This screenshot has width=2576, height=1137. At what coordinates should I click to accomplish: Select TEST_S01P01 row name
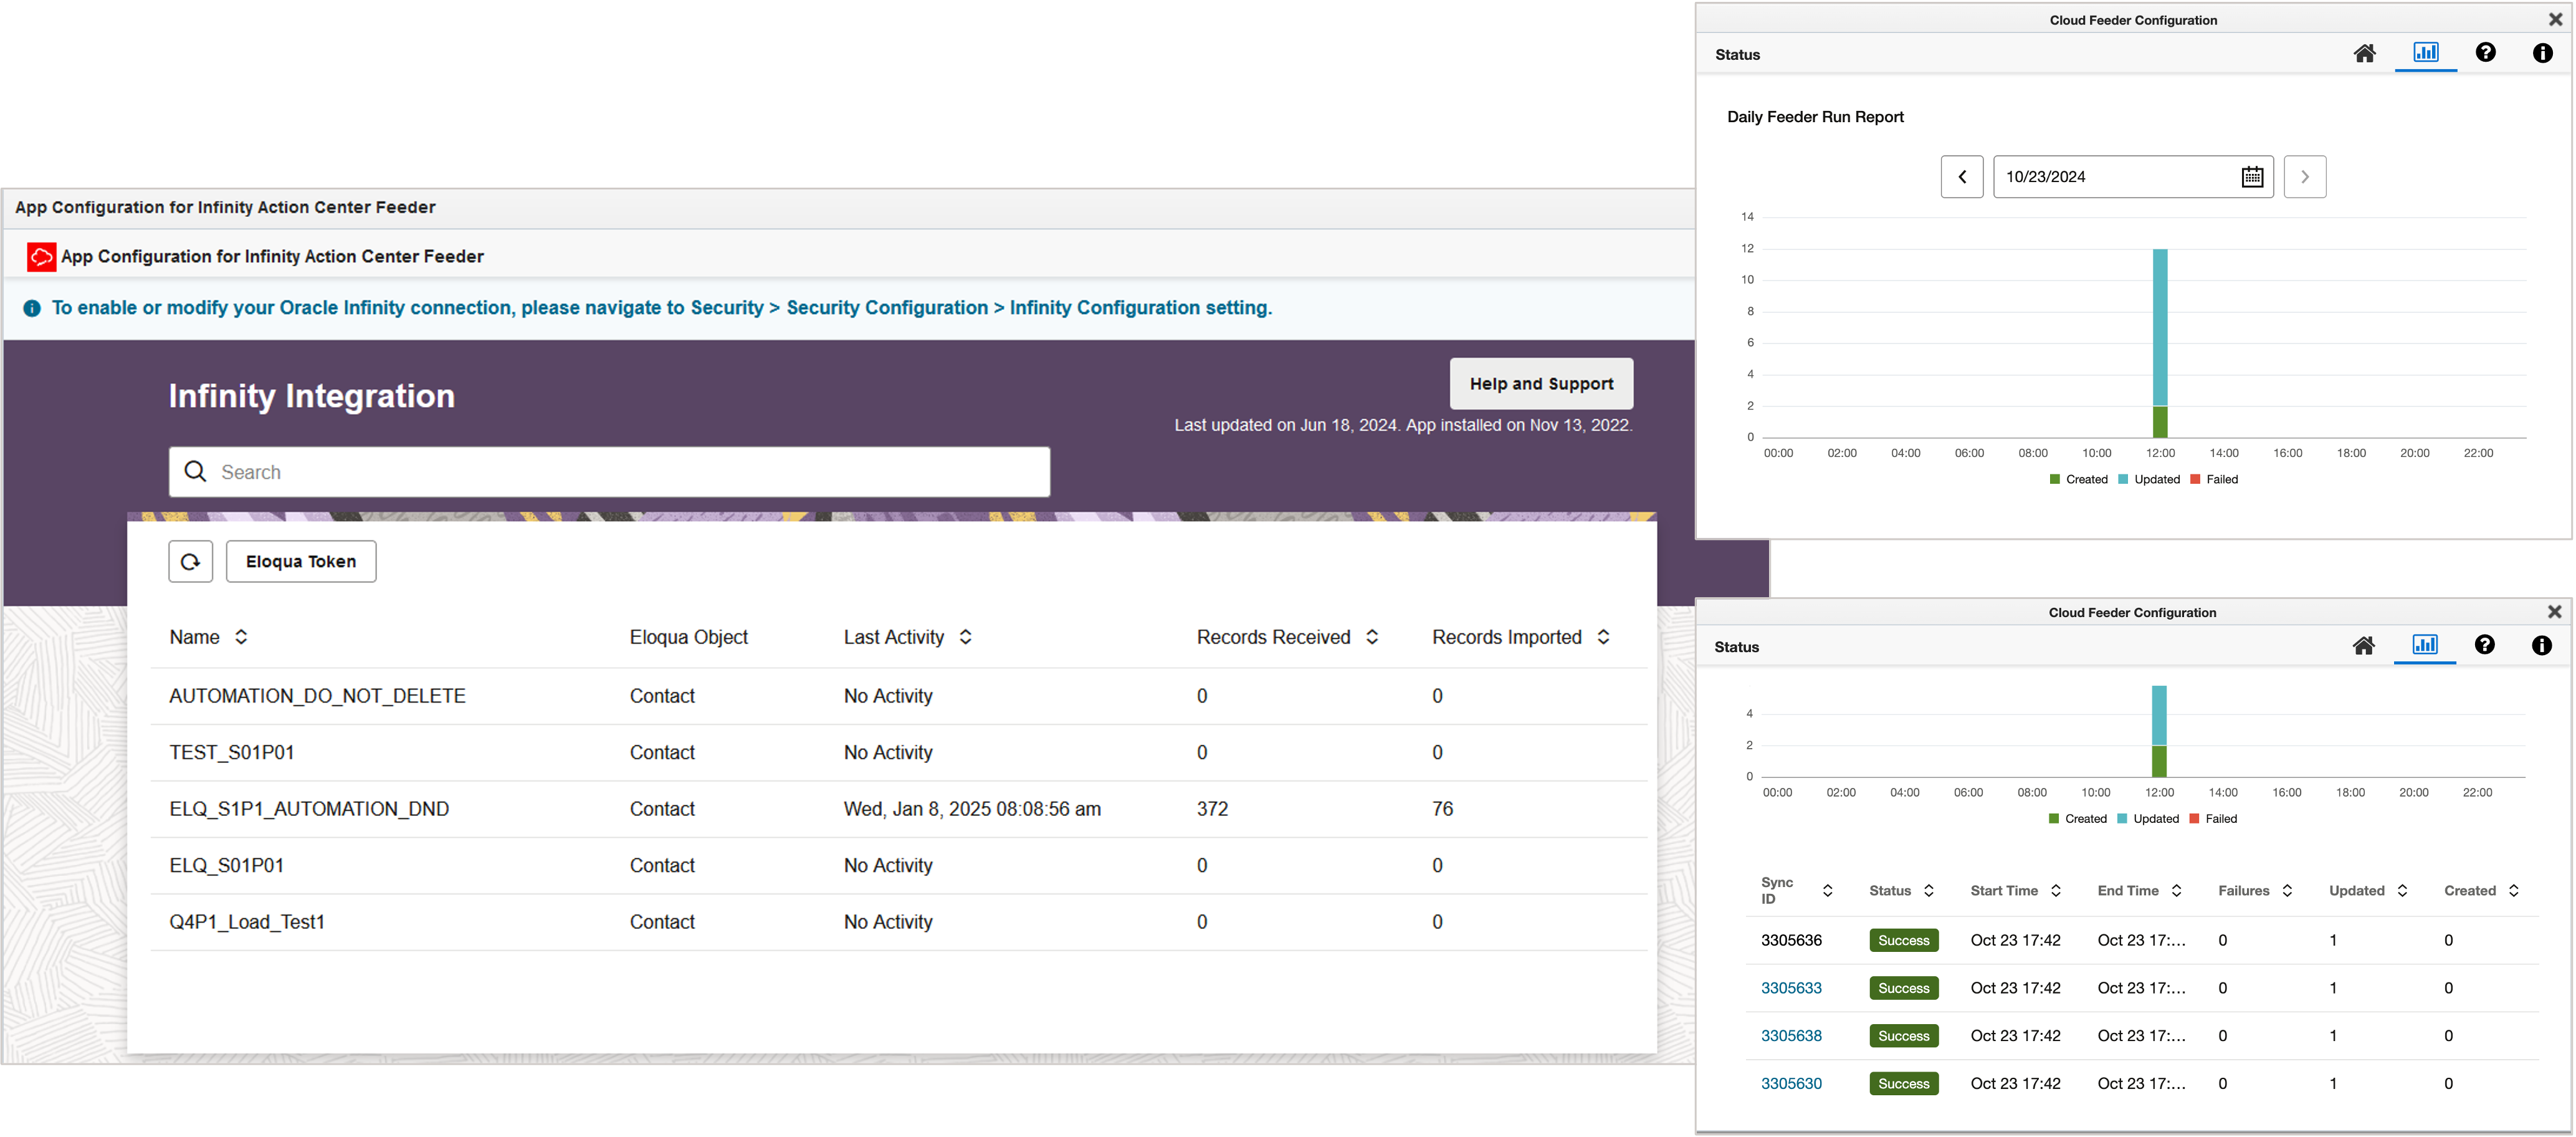(x=232, y=753)
